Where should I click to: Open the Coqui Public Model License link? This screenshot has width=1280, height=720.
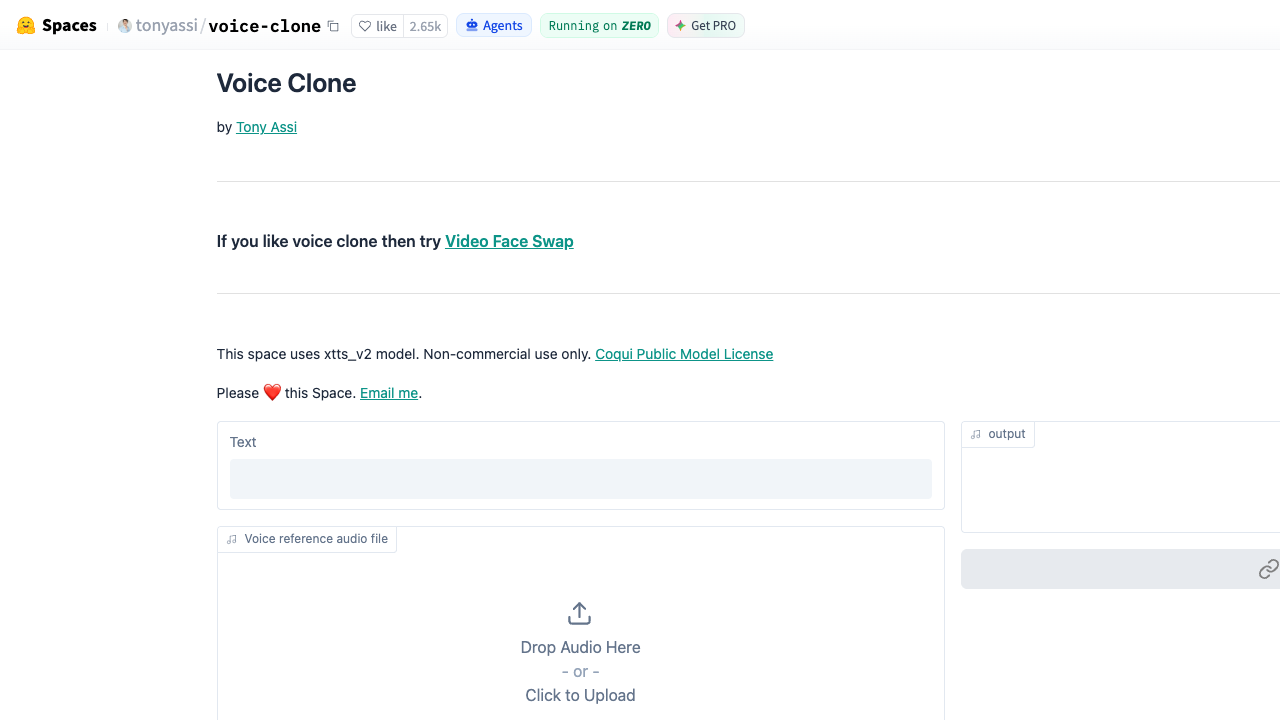tap(684, 354)
